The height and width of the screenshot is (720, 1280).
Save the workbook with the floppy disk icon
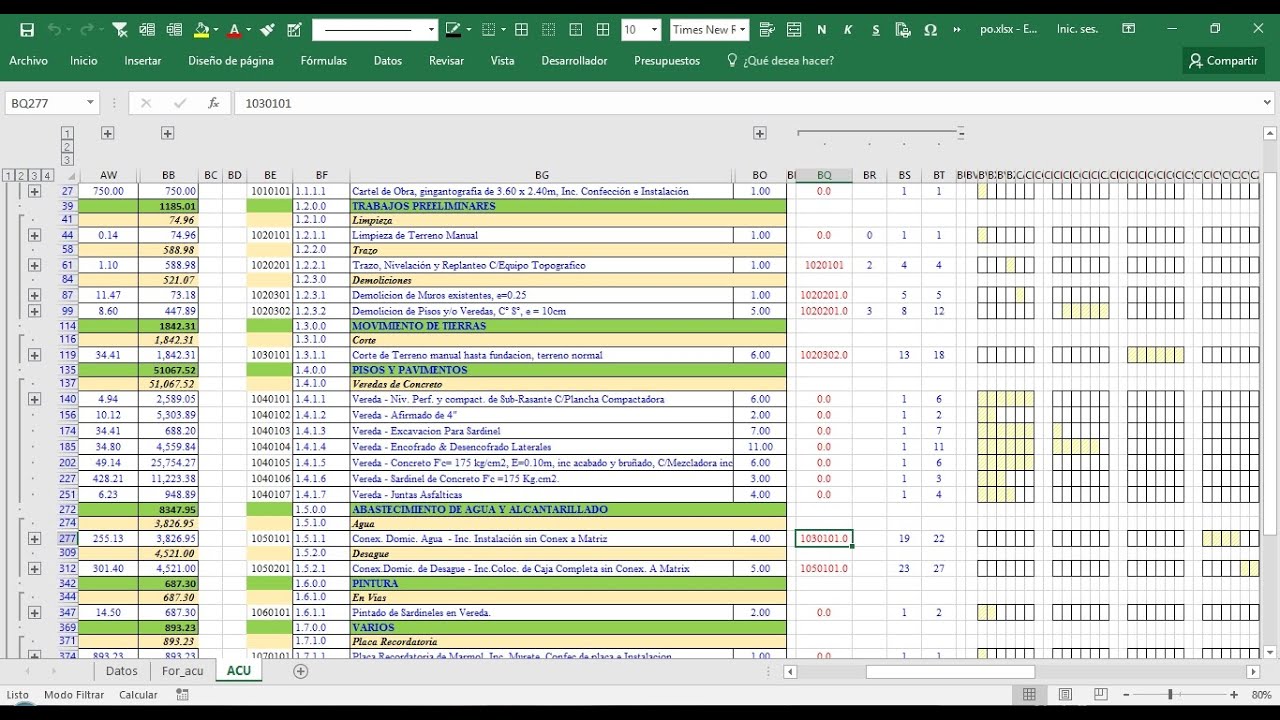tap(27, 30)
